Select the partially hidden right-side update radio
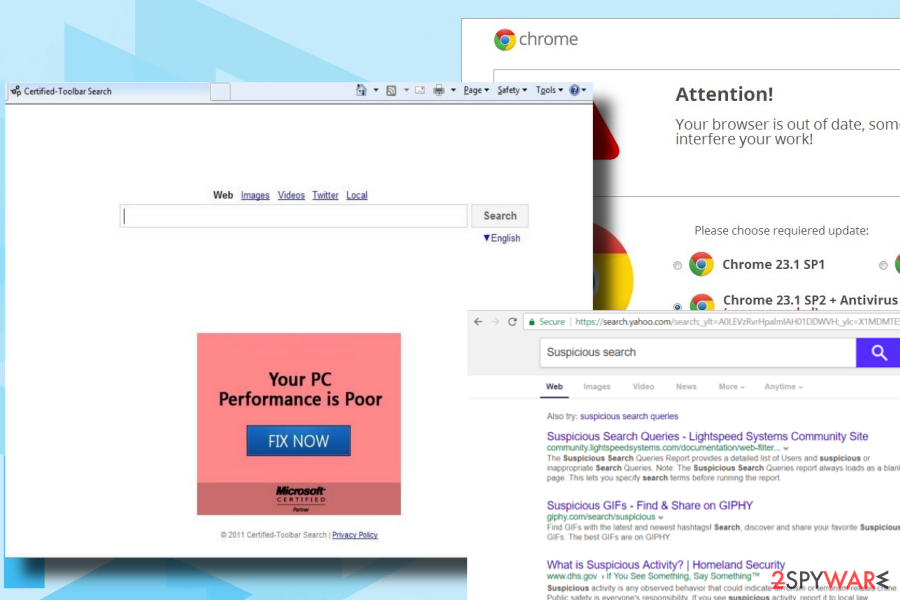Screen dimensions: 900x600 [x=883, y=265]
